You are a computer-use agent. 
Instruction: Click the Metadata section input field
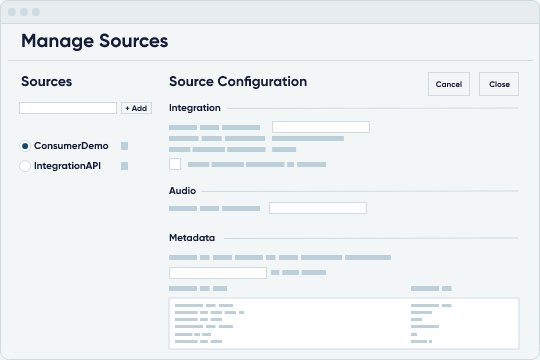pyautogui.click(x=218, y=273)
